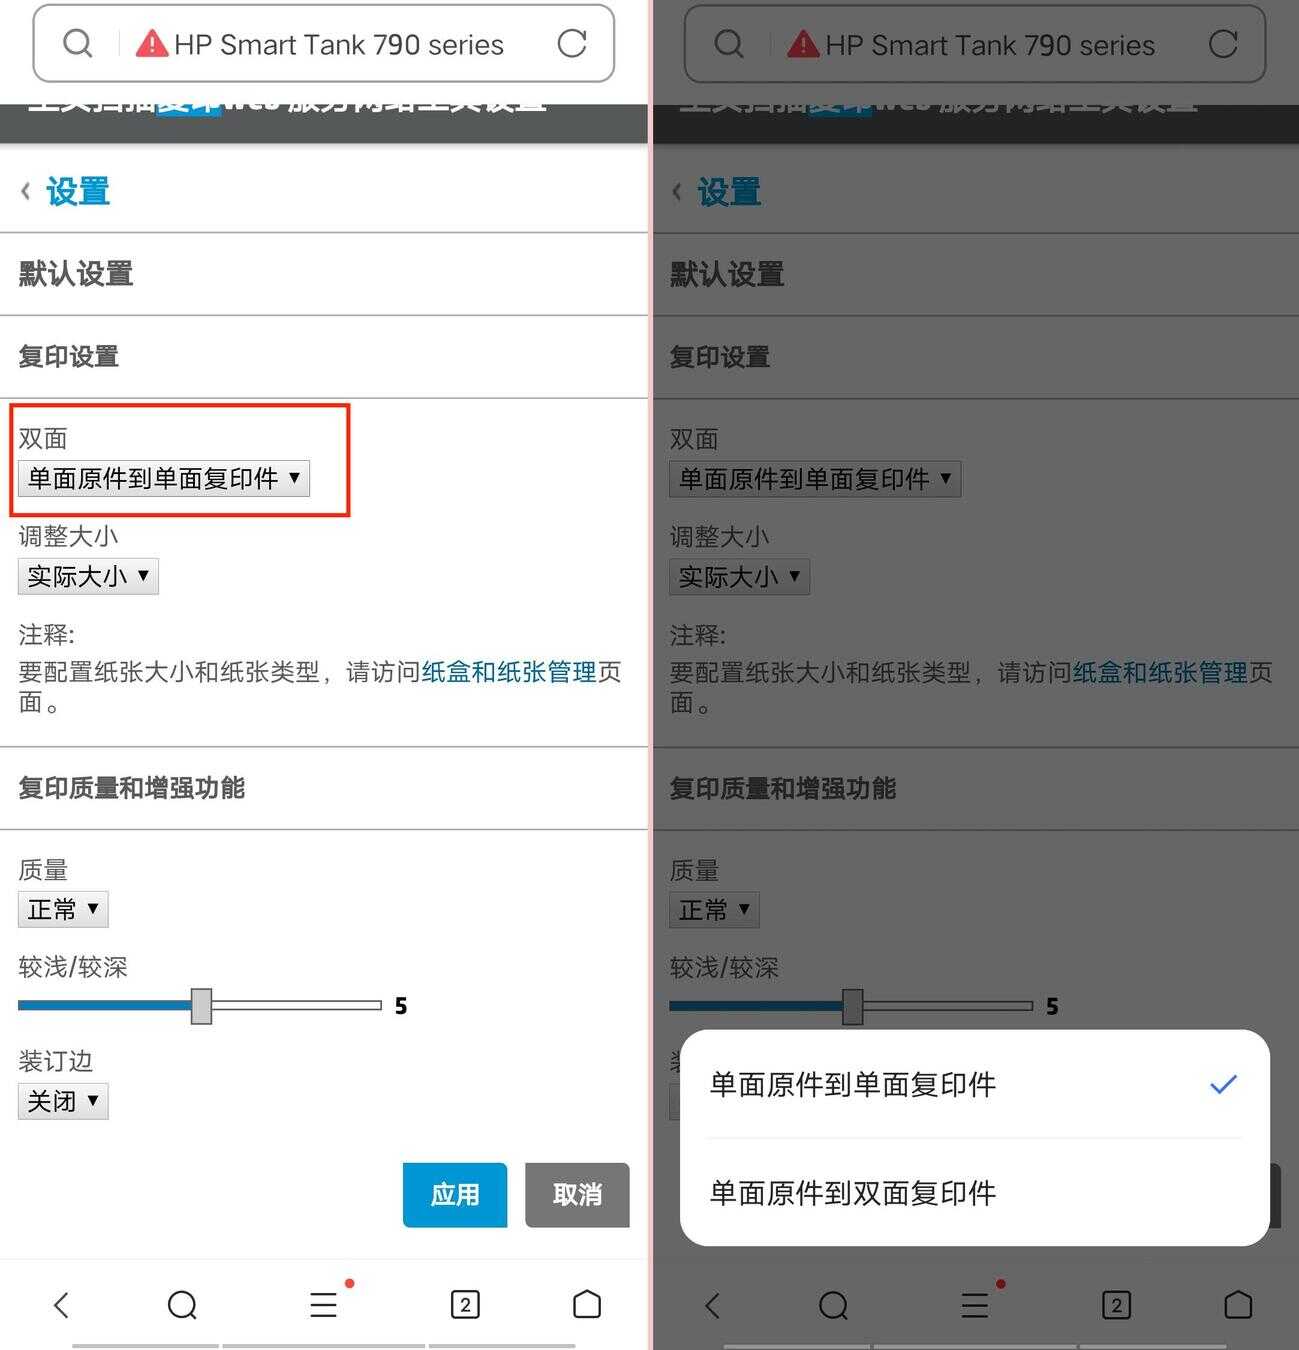Screen dimensions: 1299x1350
Task: Tap the search magnifier in left address bar
Action: point(77,43)
